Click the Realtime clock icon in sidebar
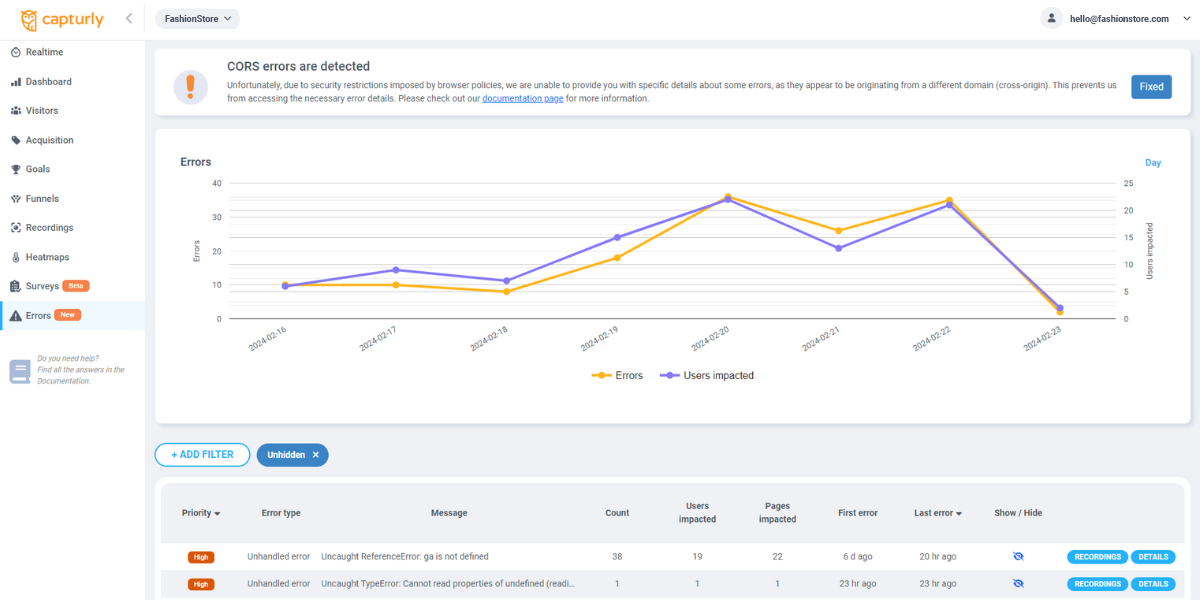The width and height of the screenshot is (1200, 600). (x=16, y=52)
